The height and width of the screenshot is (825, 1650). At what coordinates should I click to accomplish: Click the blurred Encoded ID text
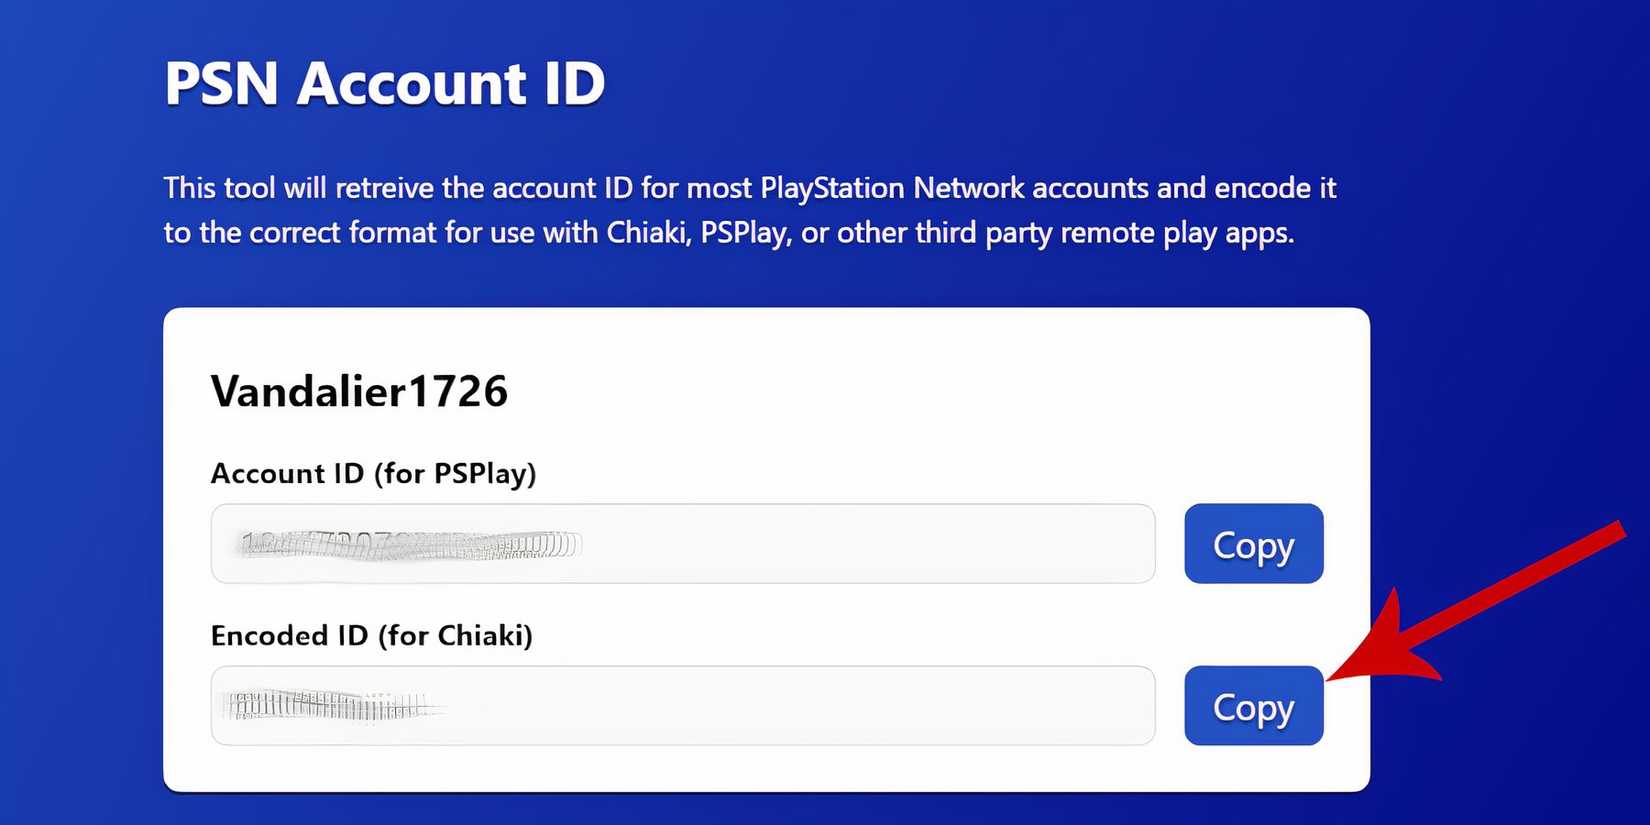point(330,706)
